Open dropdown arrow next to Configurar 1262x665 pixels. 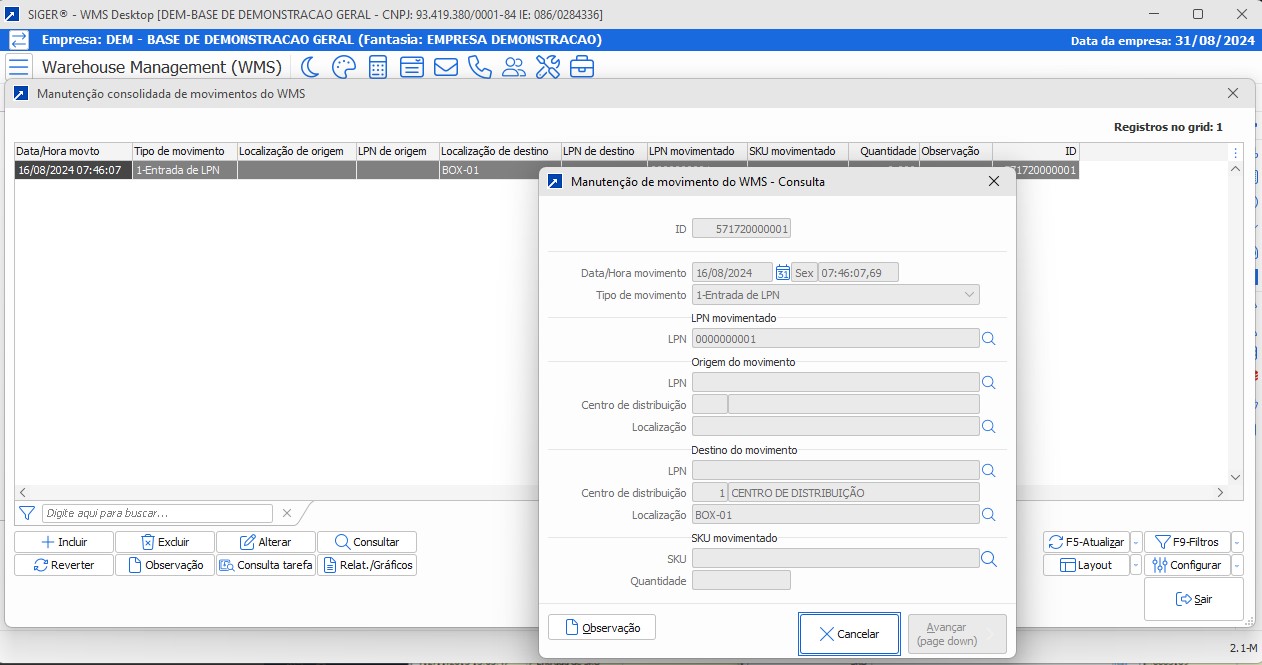click(1237, 565)
